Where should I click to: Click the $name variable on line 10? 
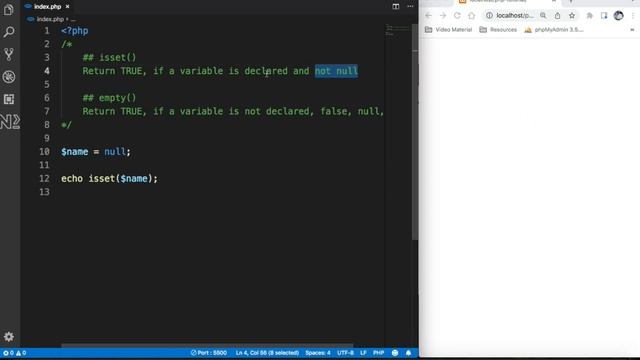pyautogui.click(x=75, y=152)
